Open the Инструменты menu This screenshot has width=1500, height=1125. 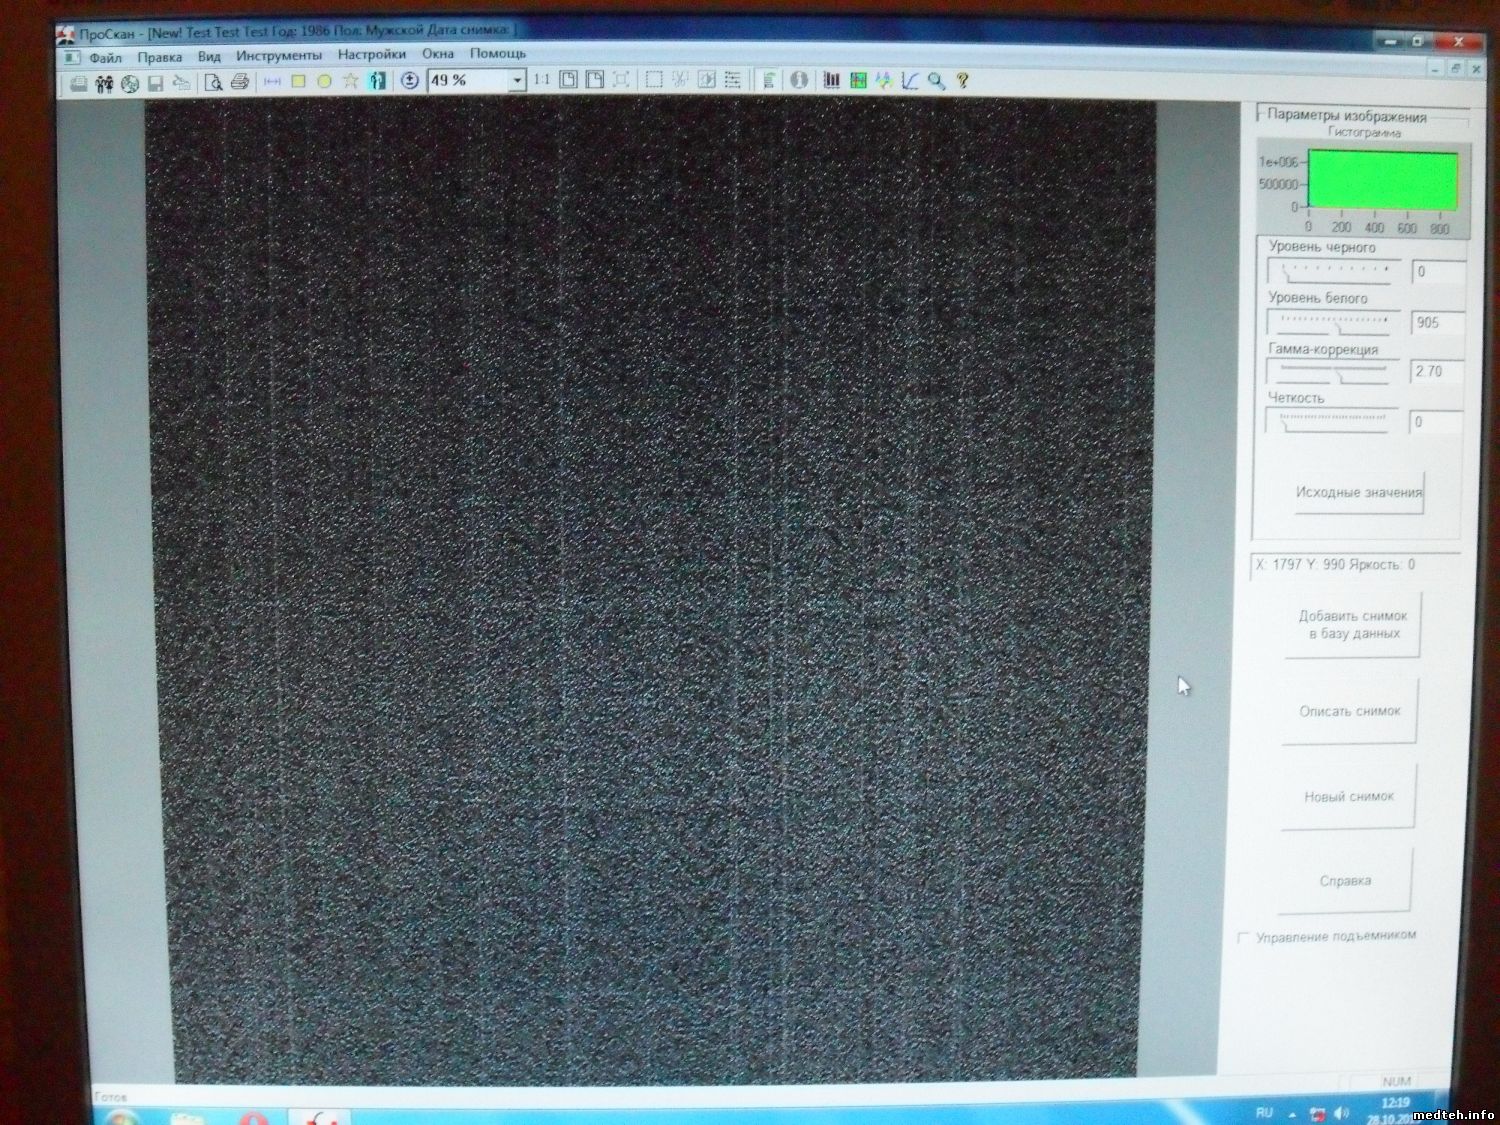pyautogui.click(x=279, y=56)
